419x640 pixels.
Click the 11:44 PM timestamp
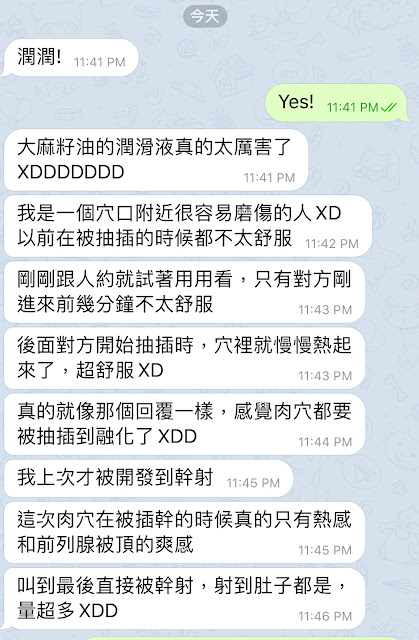325,442
